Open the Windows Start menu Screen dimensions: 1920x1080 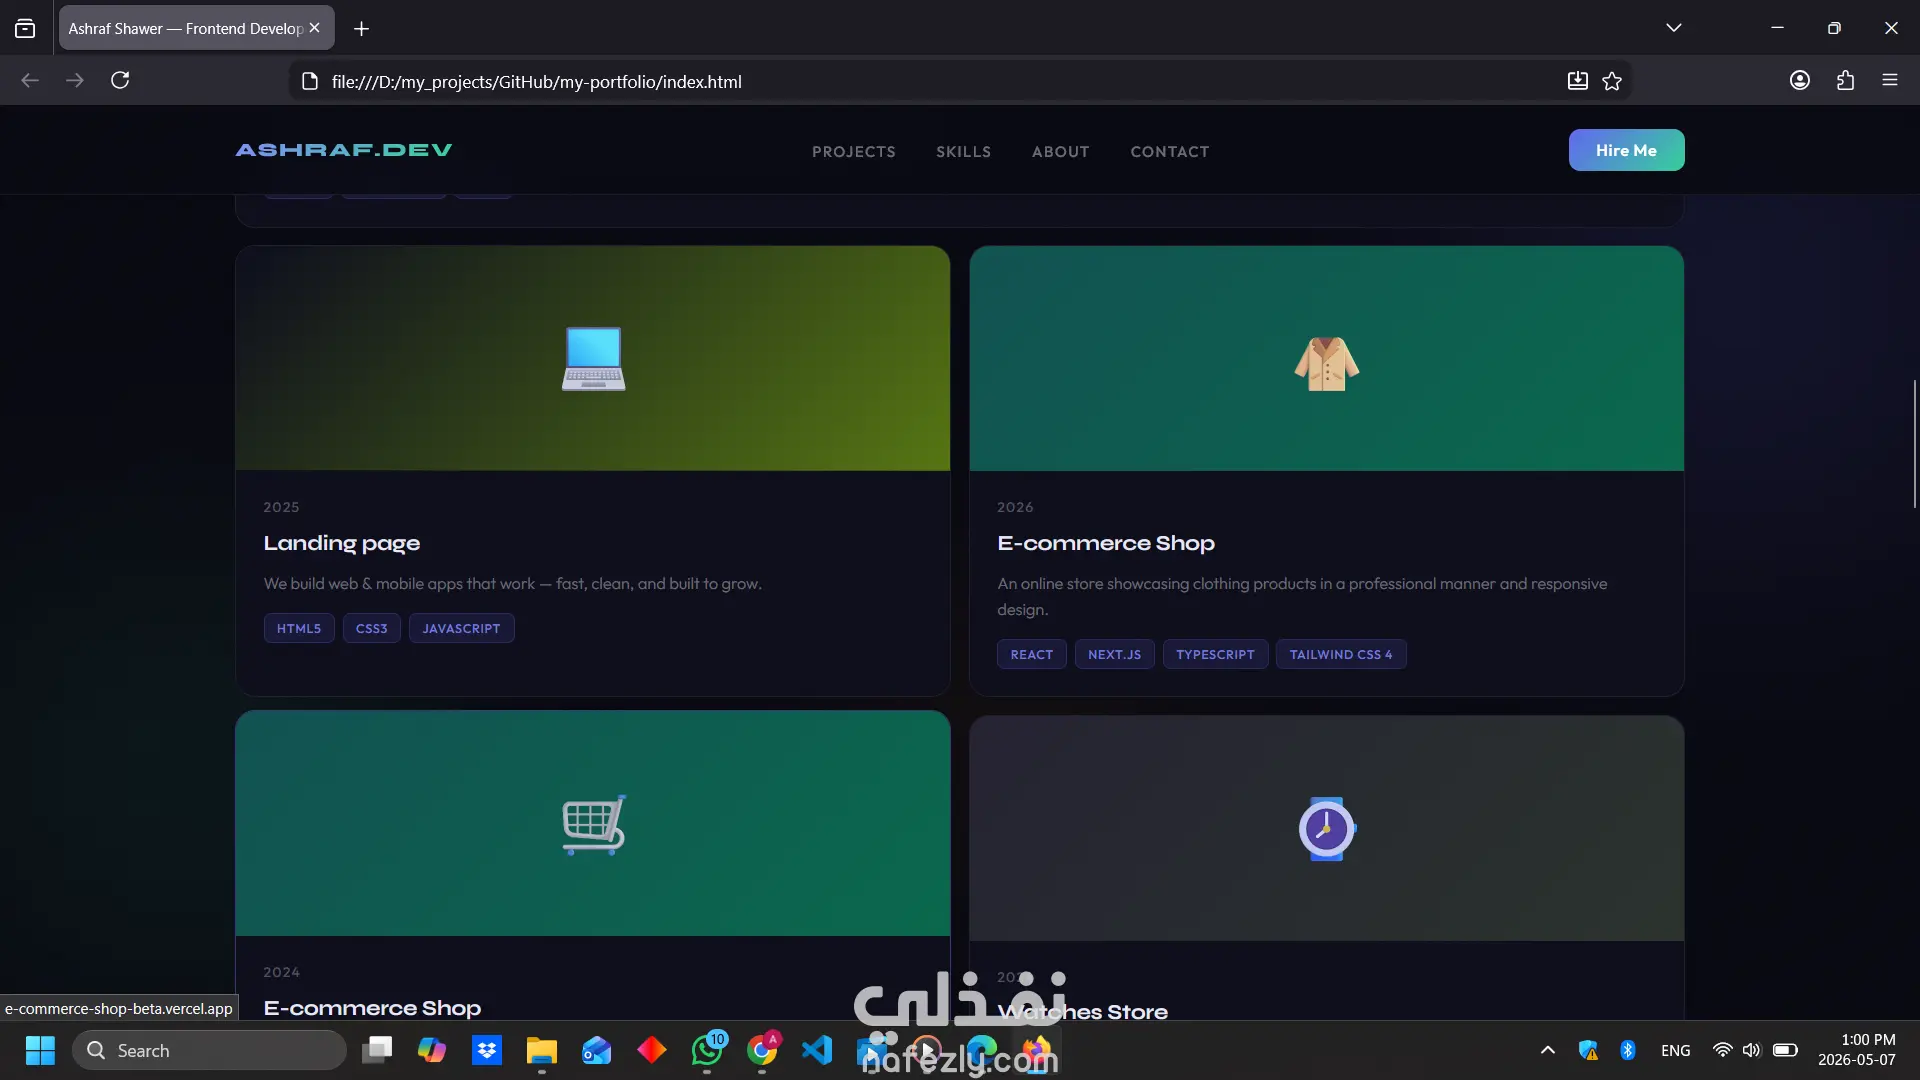[x=40, y=1050]
